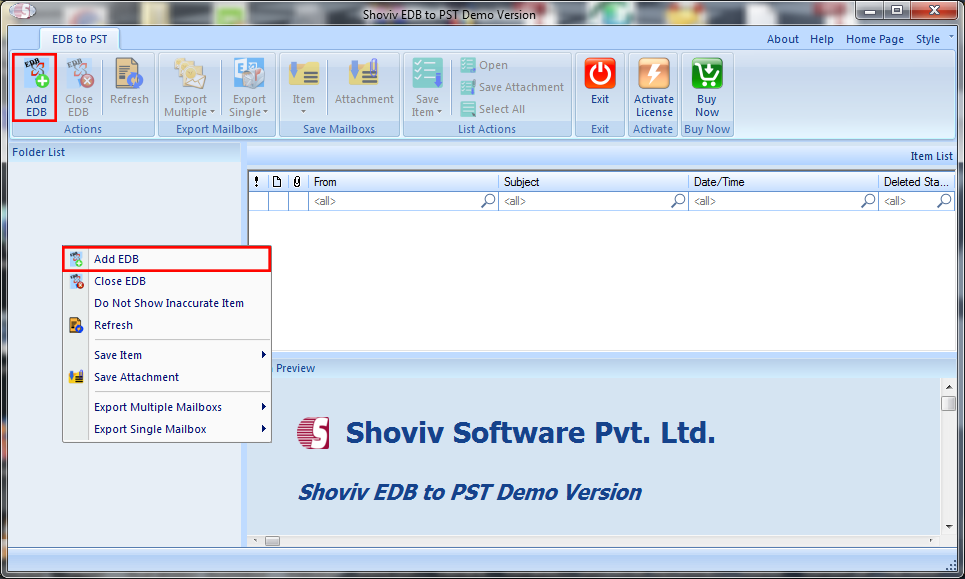Open the About menu
This screenshot has width=965, height=579.
782,39
